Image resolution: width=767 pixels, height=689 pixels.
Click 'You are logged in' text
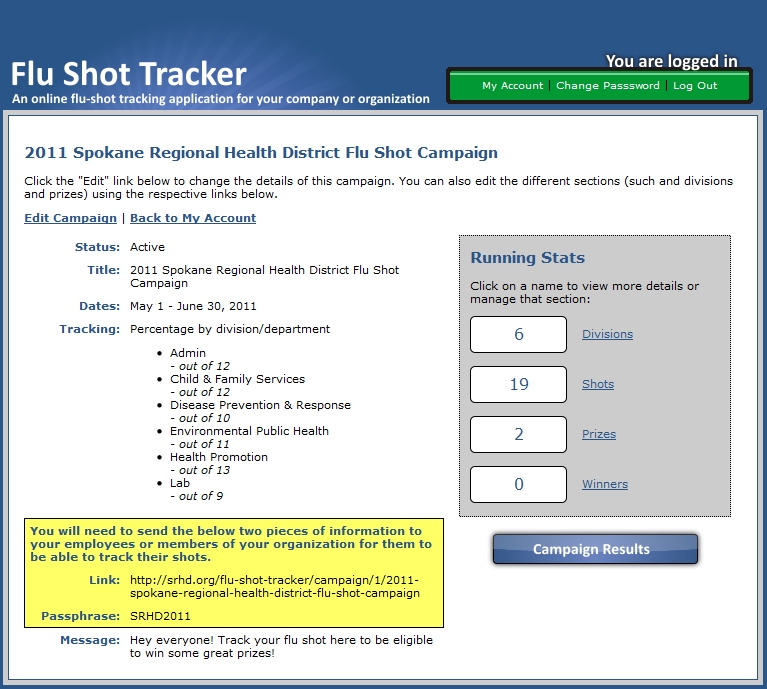click(x=671, y=61)
